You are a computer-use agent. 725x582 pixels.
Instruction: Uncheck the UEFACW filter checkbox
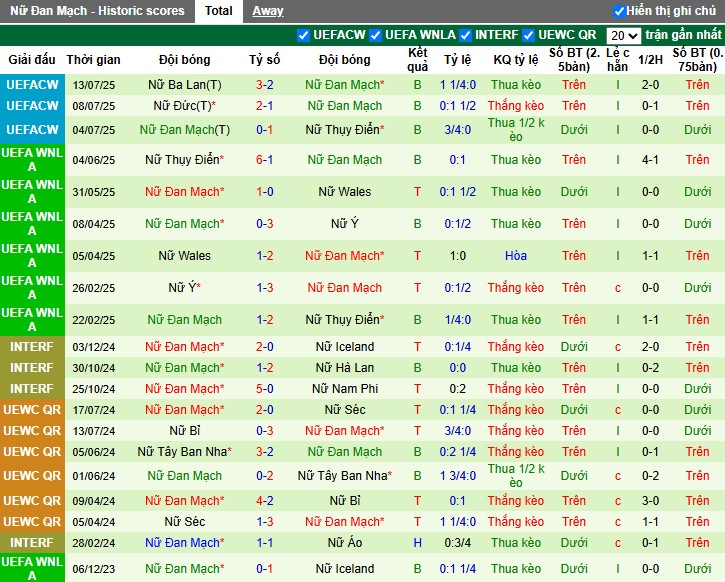[x=303, y=35]
